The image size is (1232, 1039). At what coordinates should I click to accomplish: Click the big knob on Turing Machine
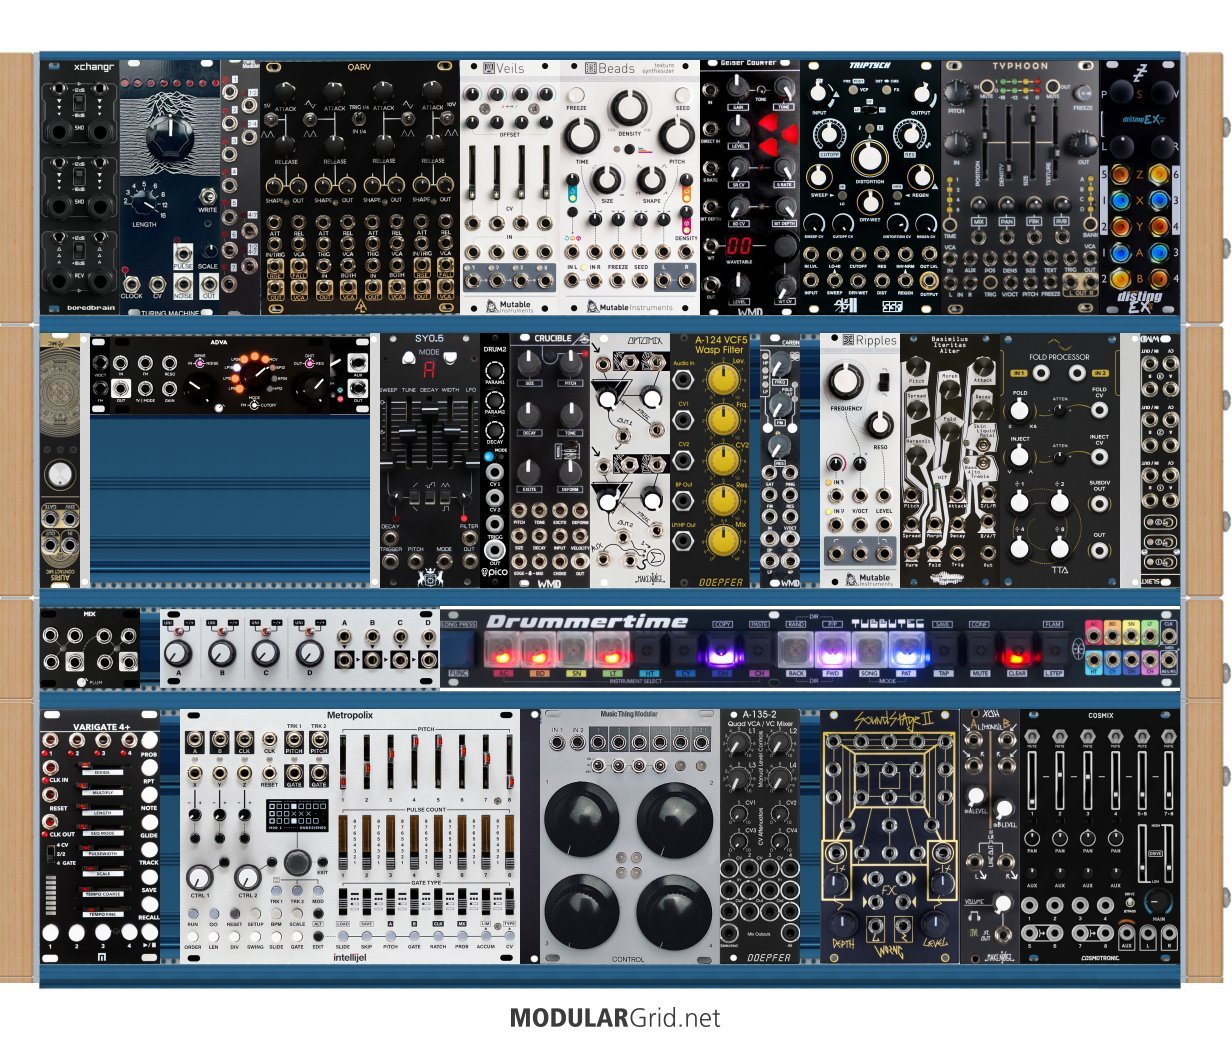[x=170, y=137]
